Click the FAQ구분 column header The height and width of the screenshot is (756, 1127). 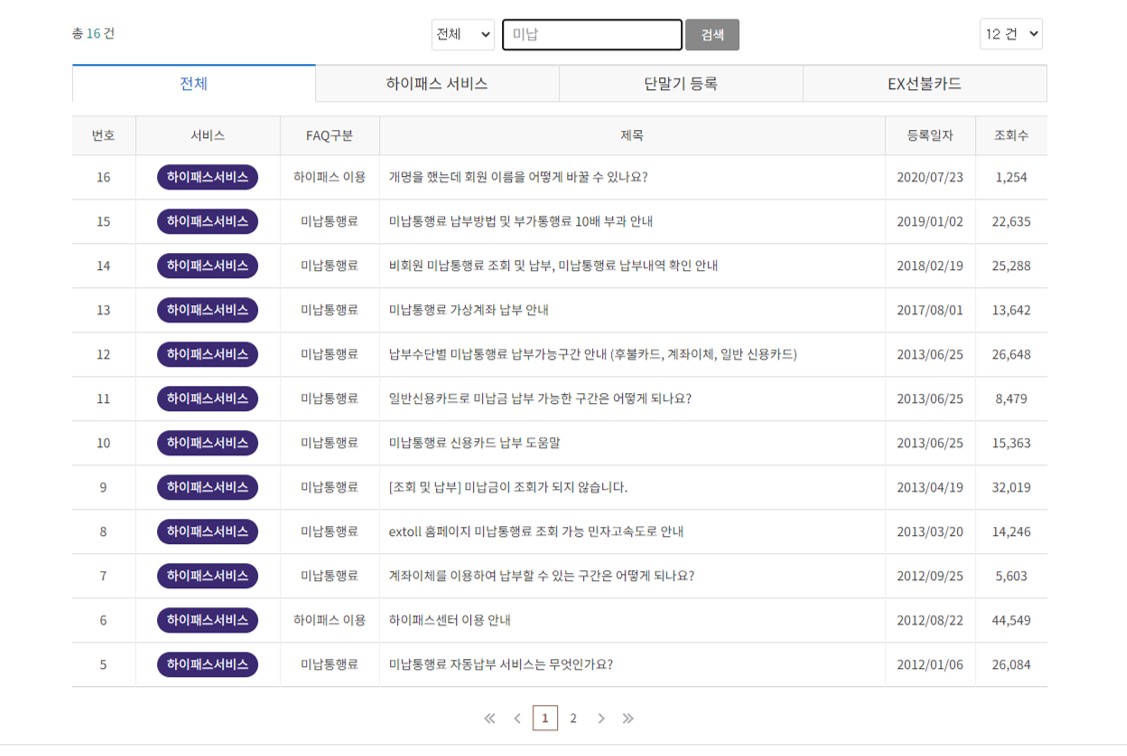329,135
